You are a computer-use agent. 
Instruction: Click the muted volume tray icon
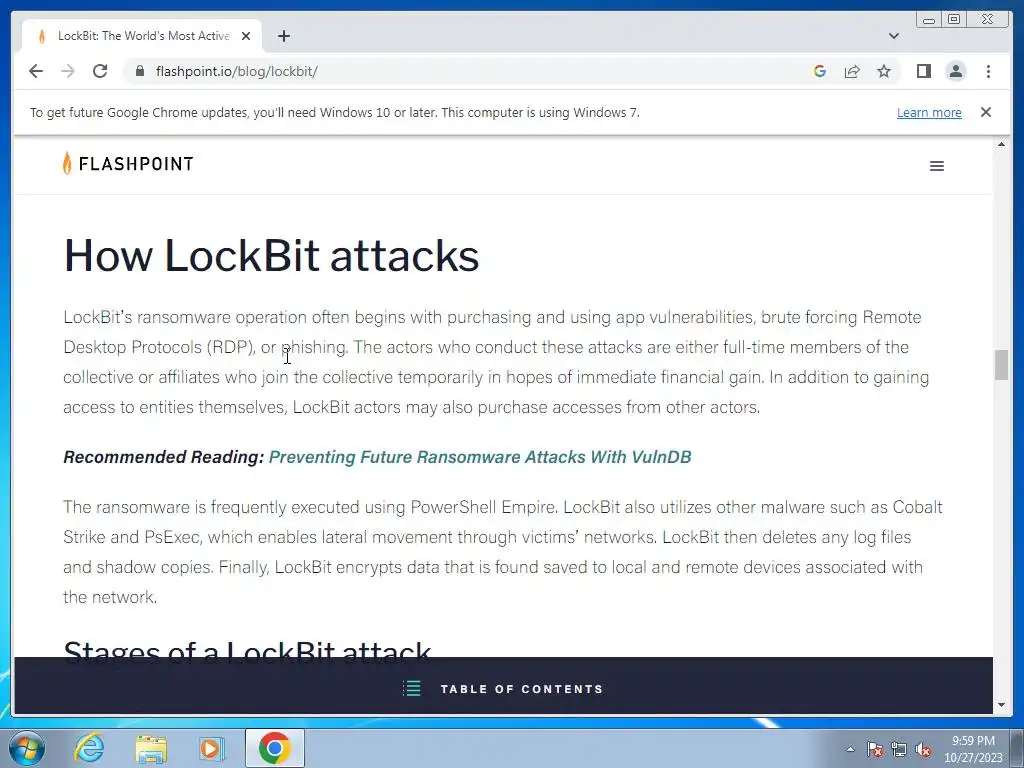pos(923,749)
